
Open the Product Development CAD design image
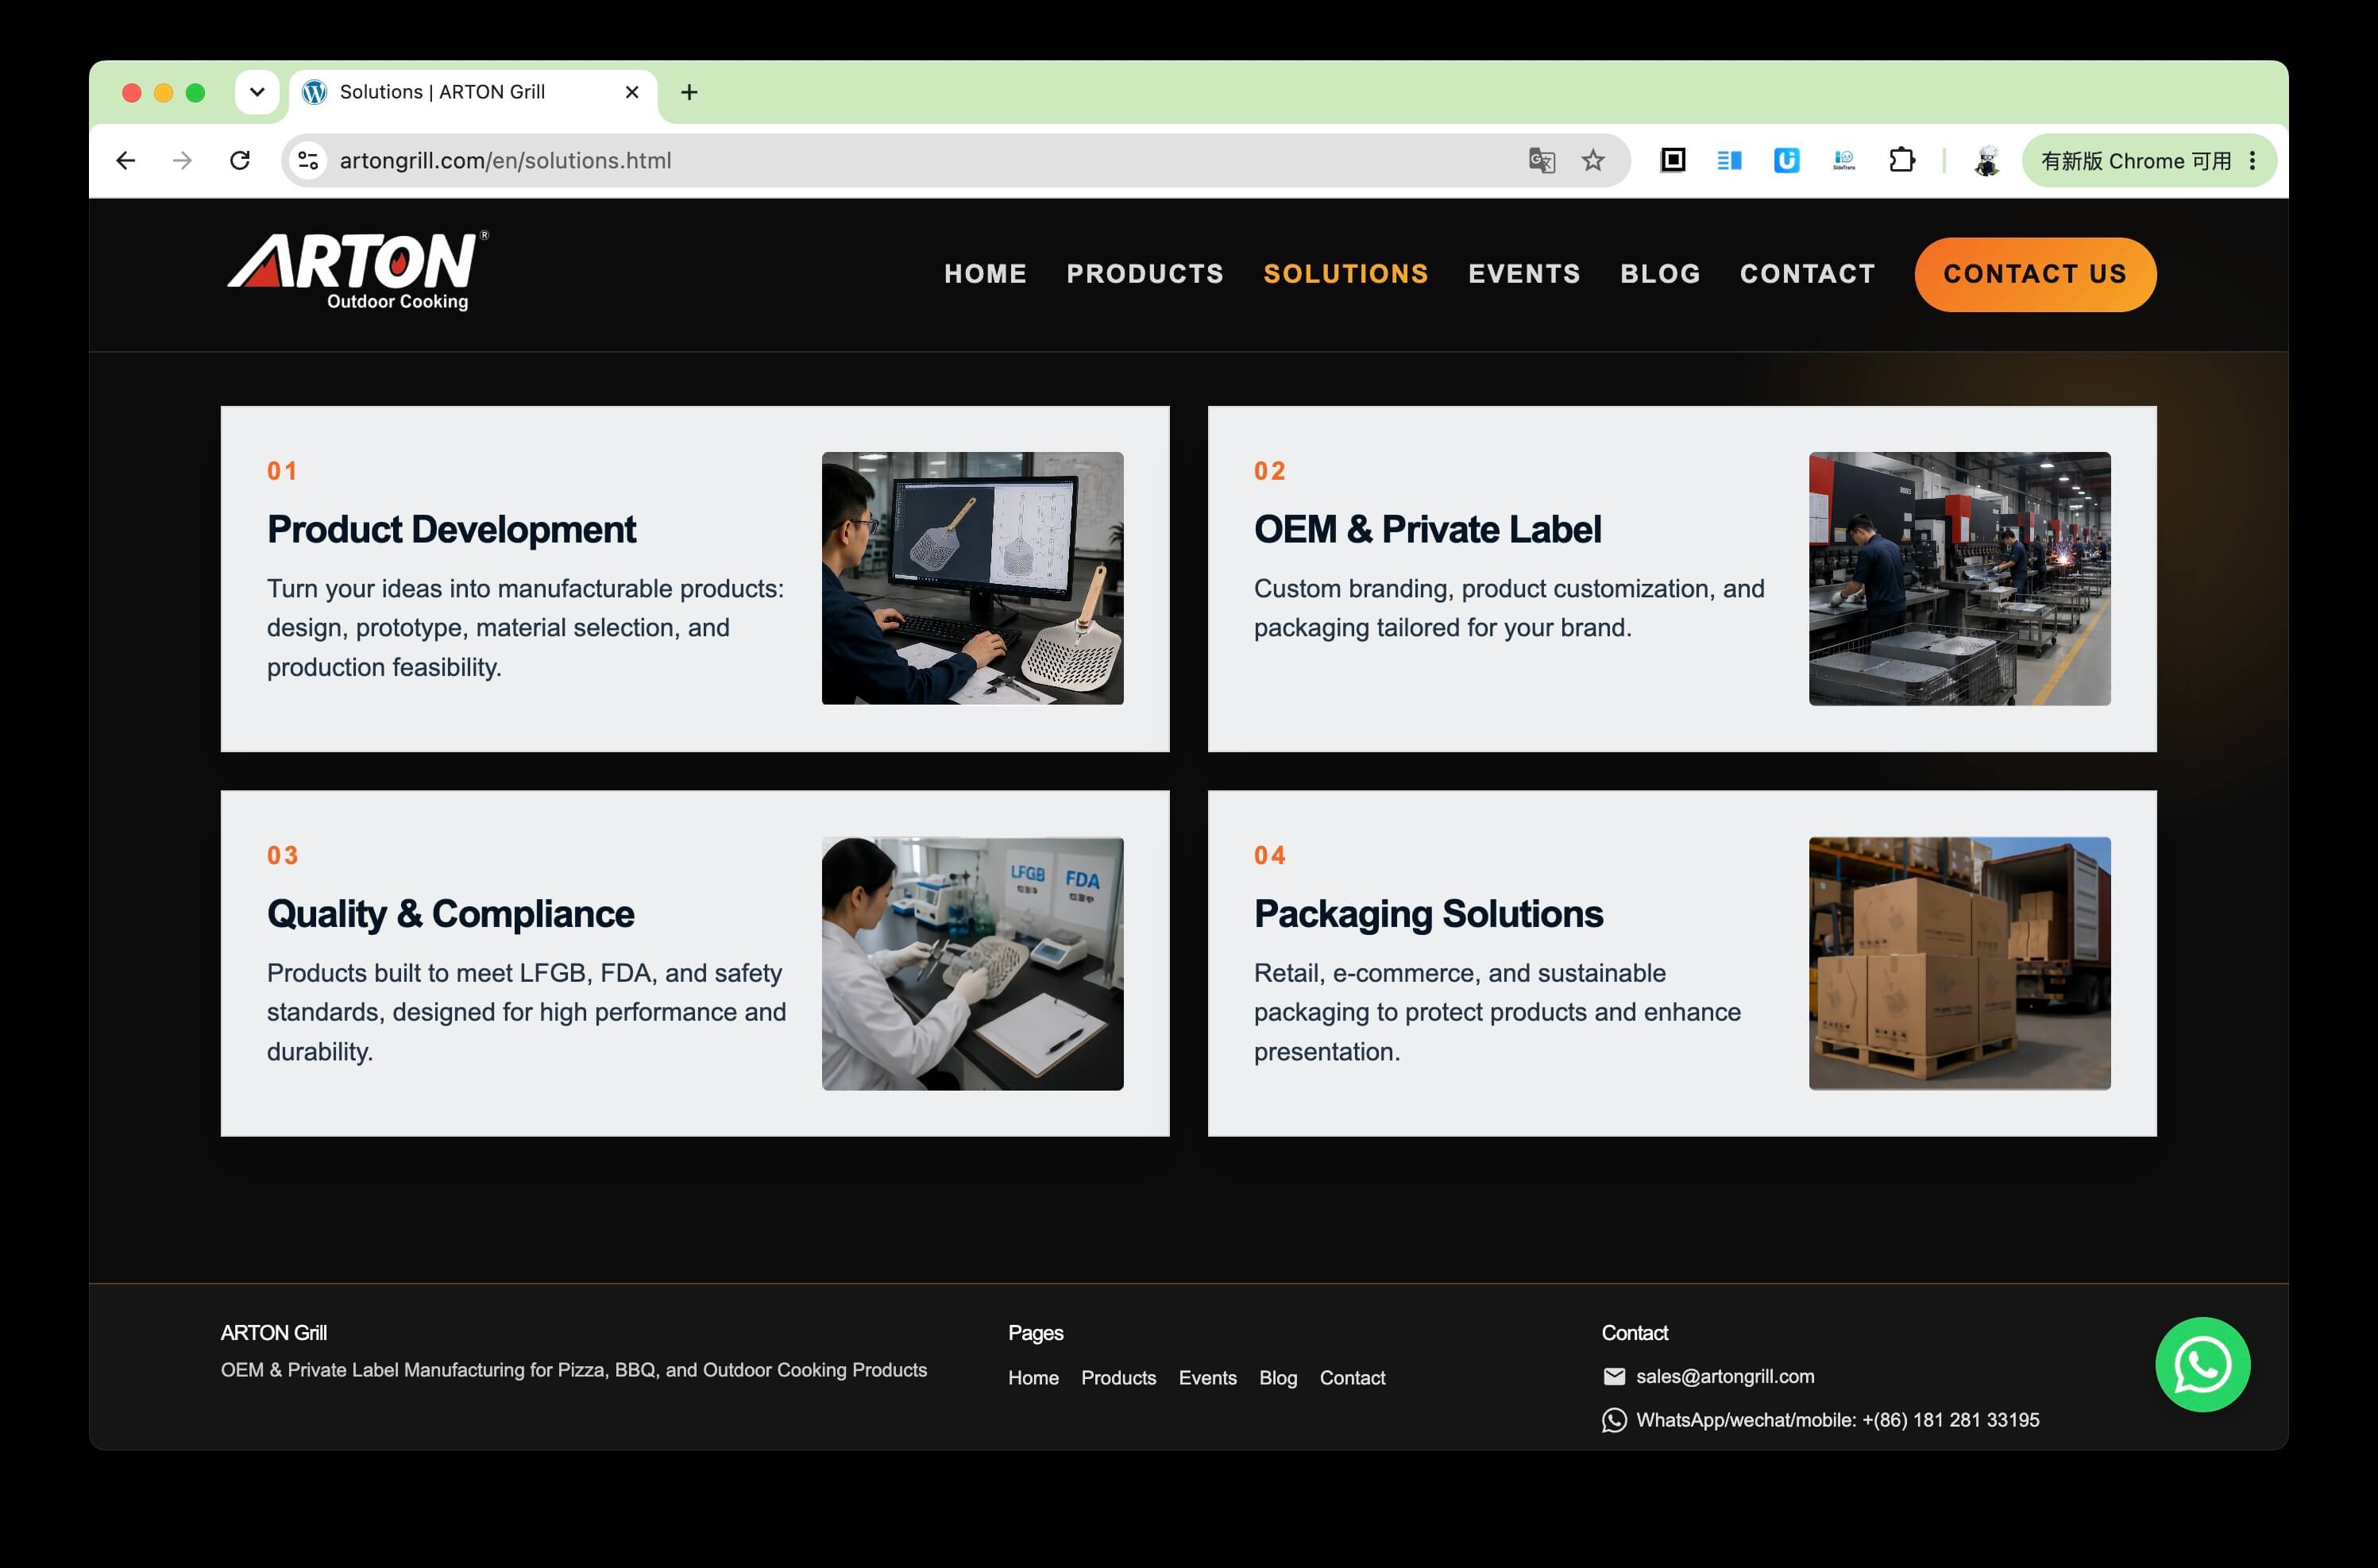[x=972, y=578]
